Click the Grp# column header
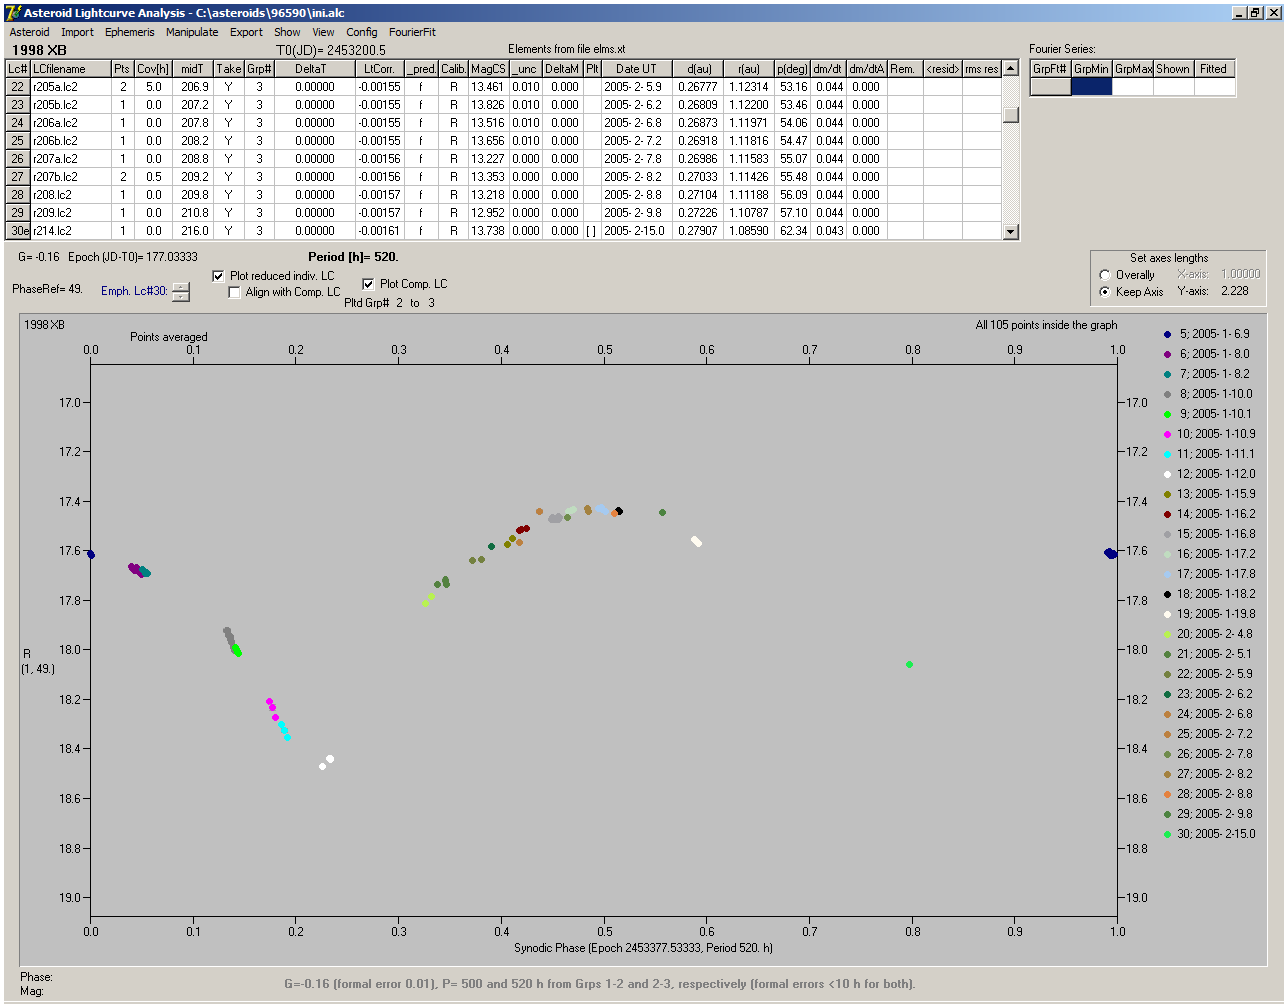This screenshot has height=1004, width=1288. coord(259,69)
